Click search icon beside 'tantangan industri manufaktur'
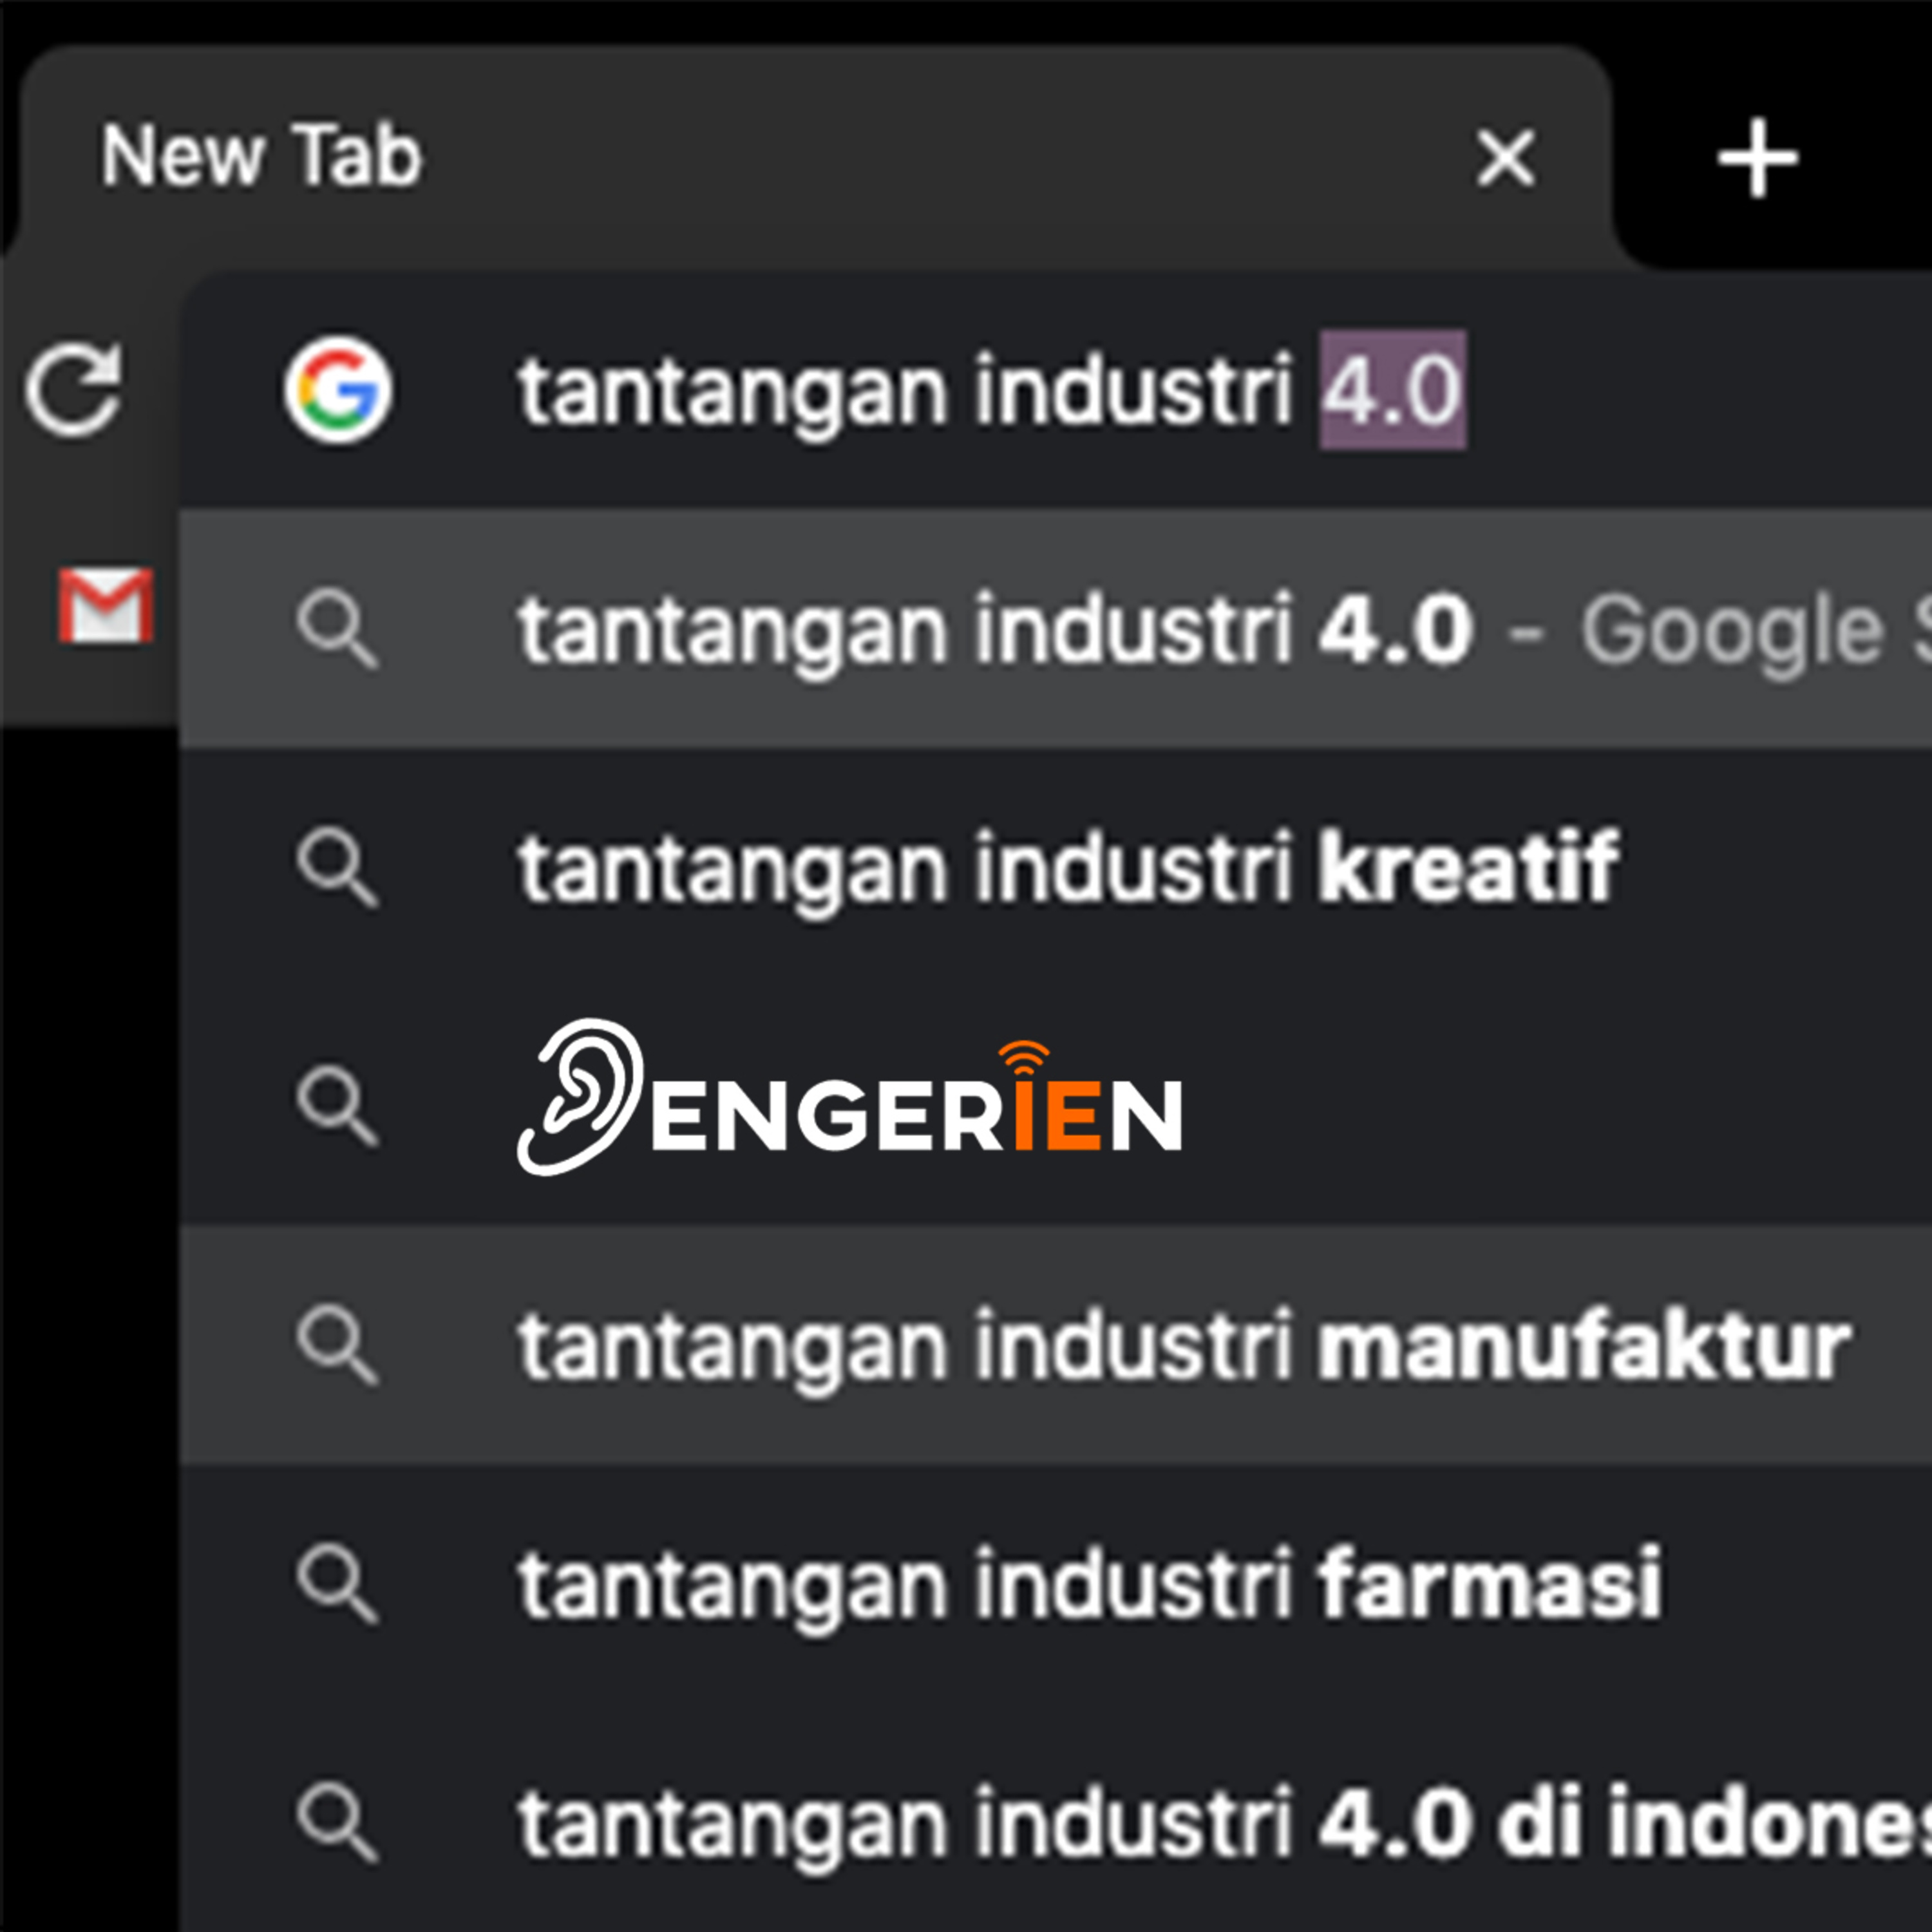This screenshot has width=1932, height=1932. 337,1345
